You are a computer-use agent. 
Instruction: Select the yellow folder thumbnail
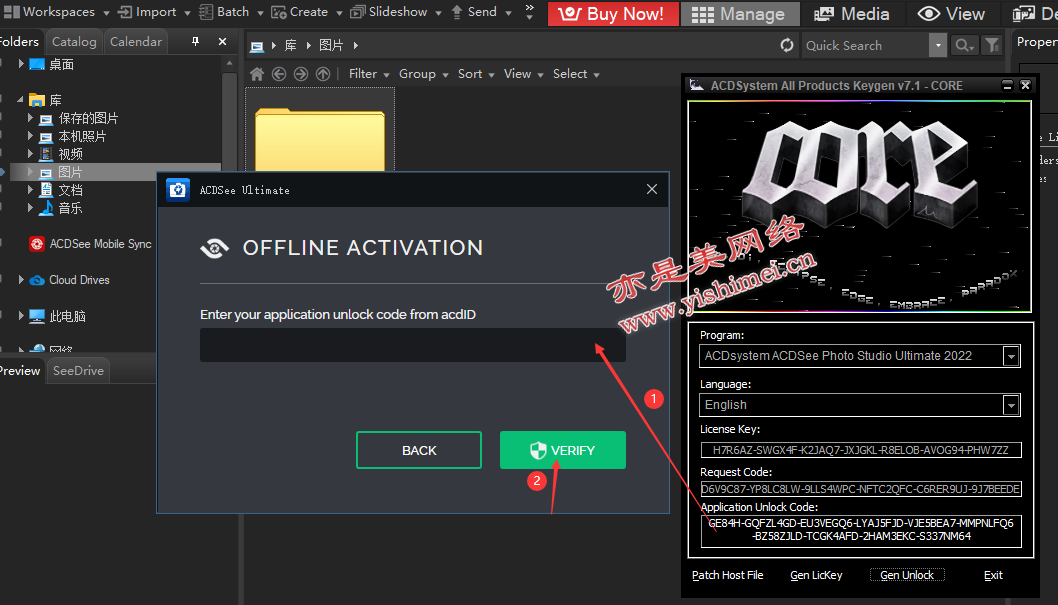point(320,140)
